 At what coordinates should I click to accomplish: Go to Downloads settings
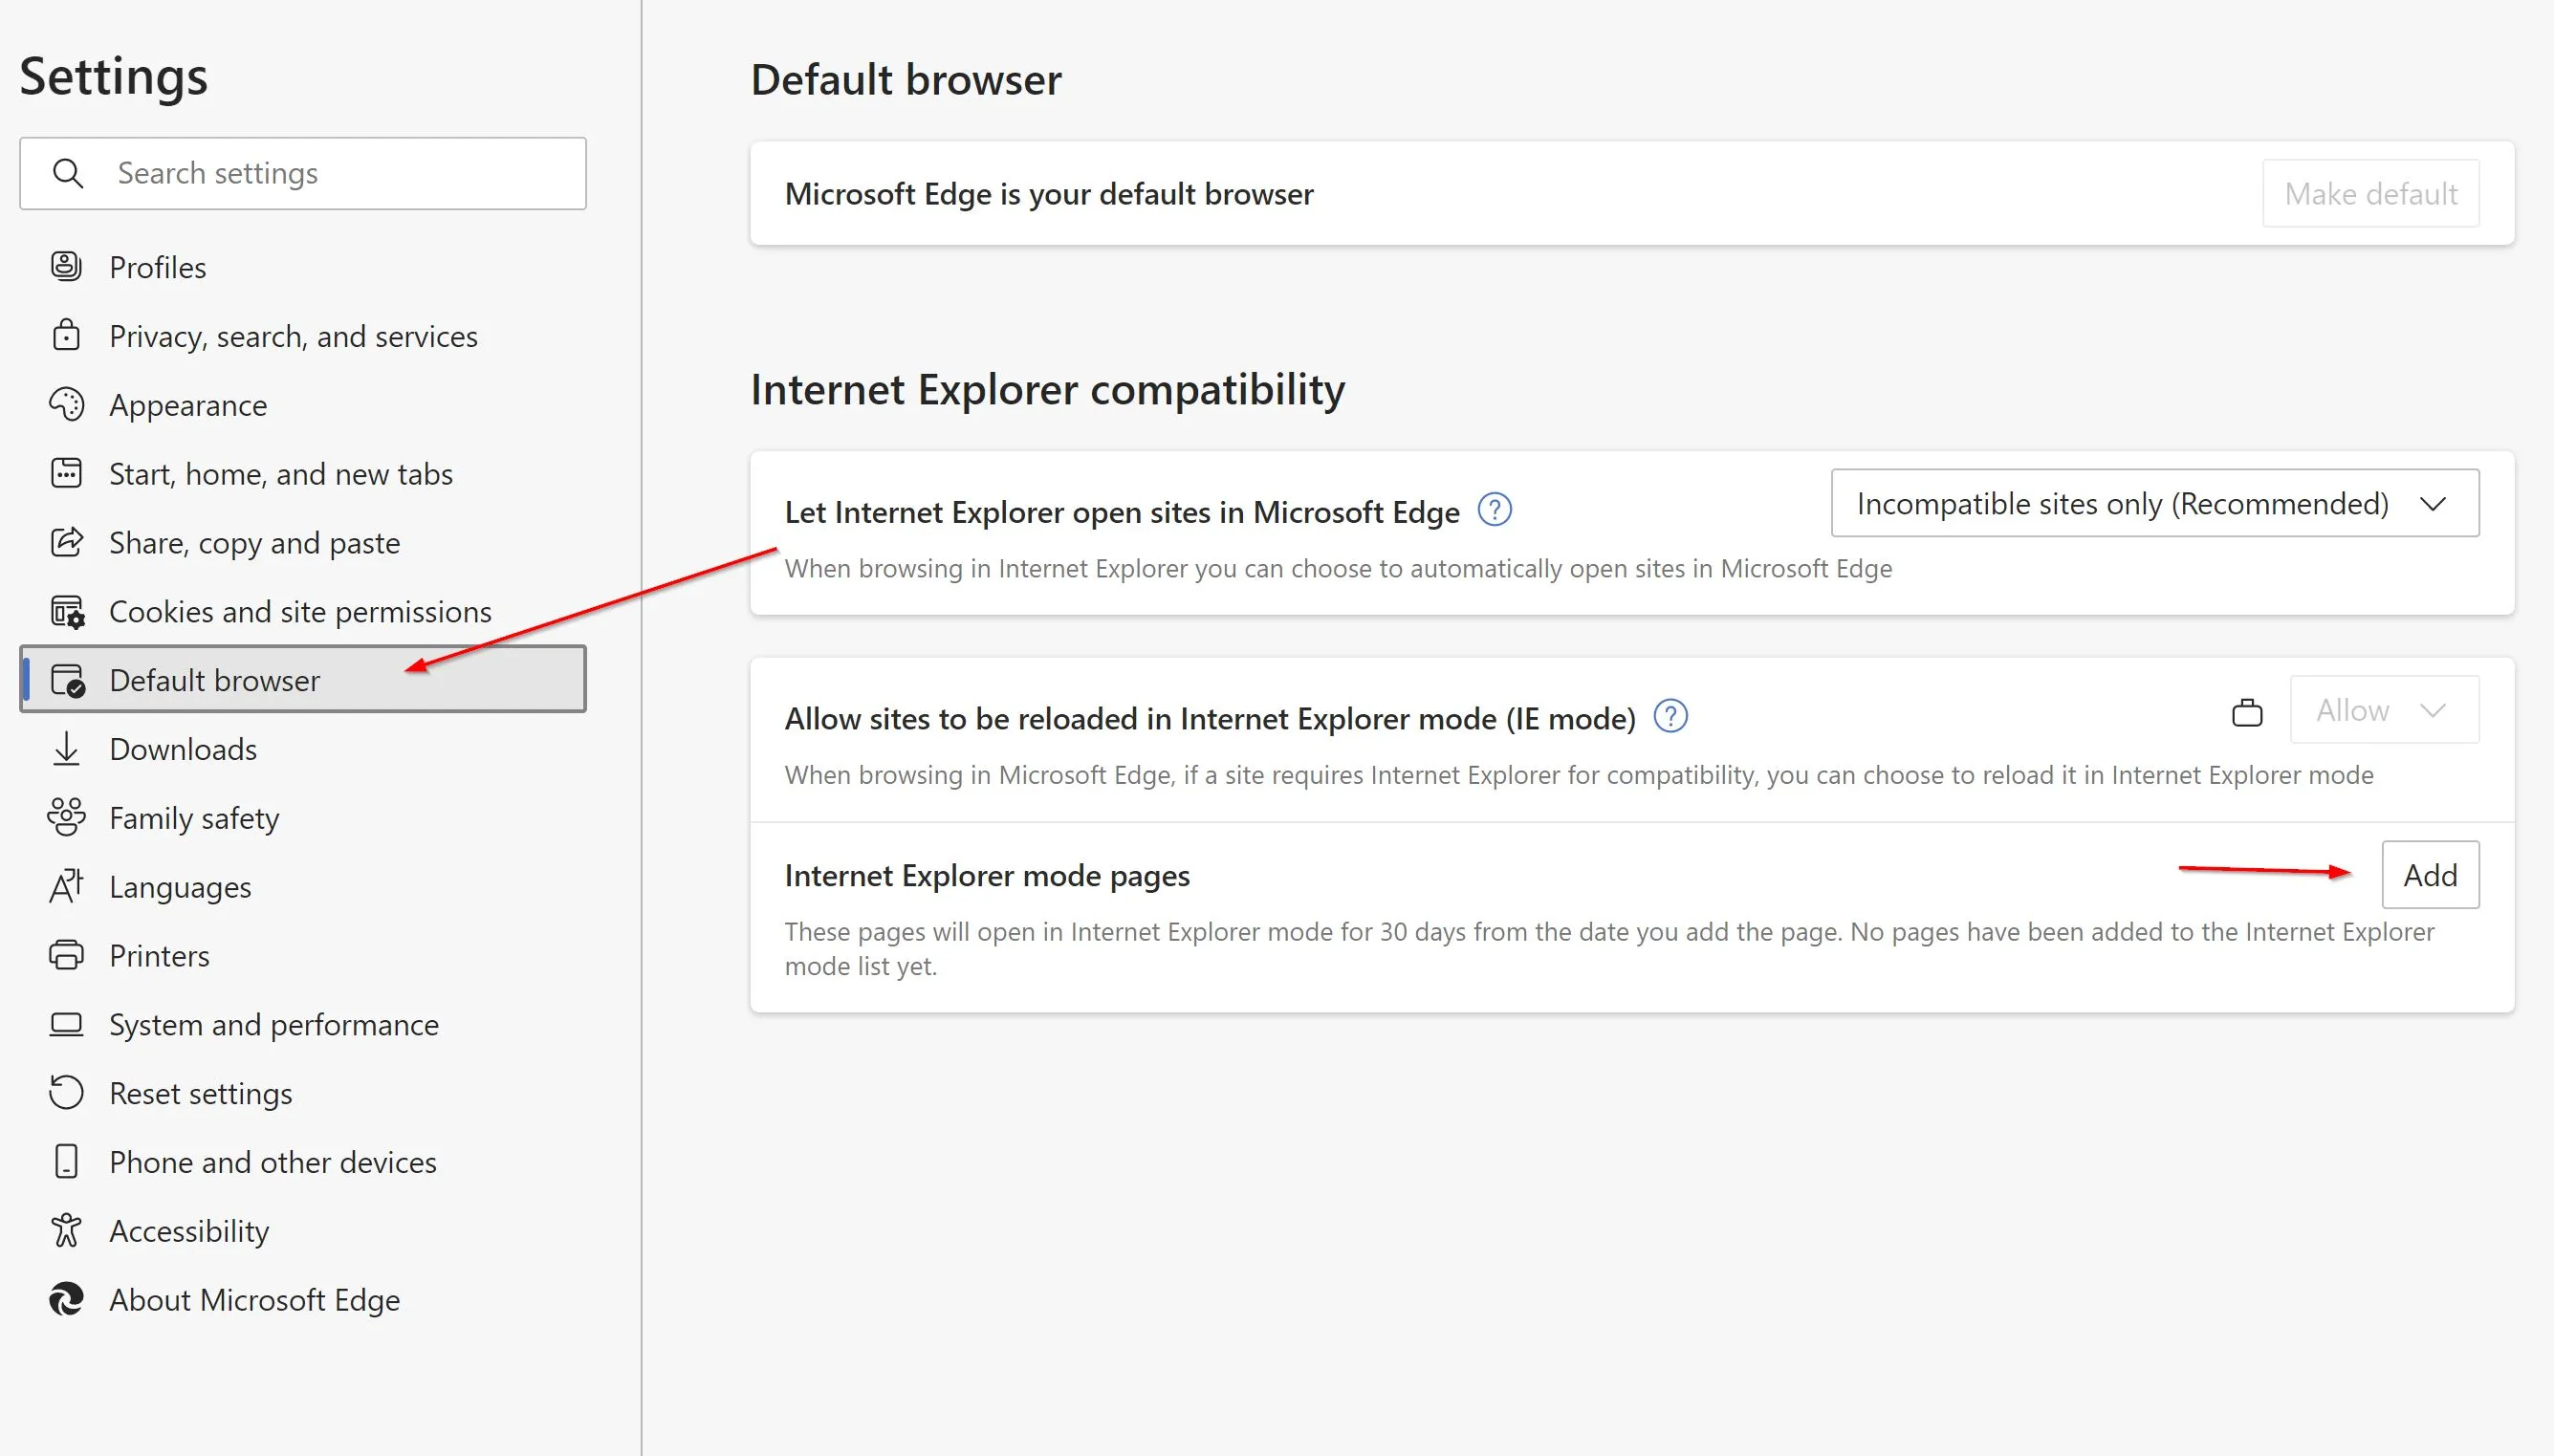pyautogui.click(x=303, y=749)
